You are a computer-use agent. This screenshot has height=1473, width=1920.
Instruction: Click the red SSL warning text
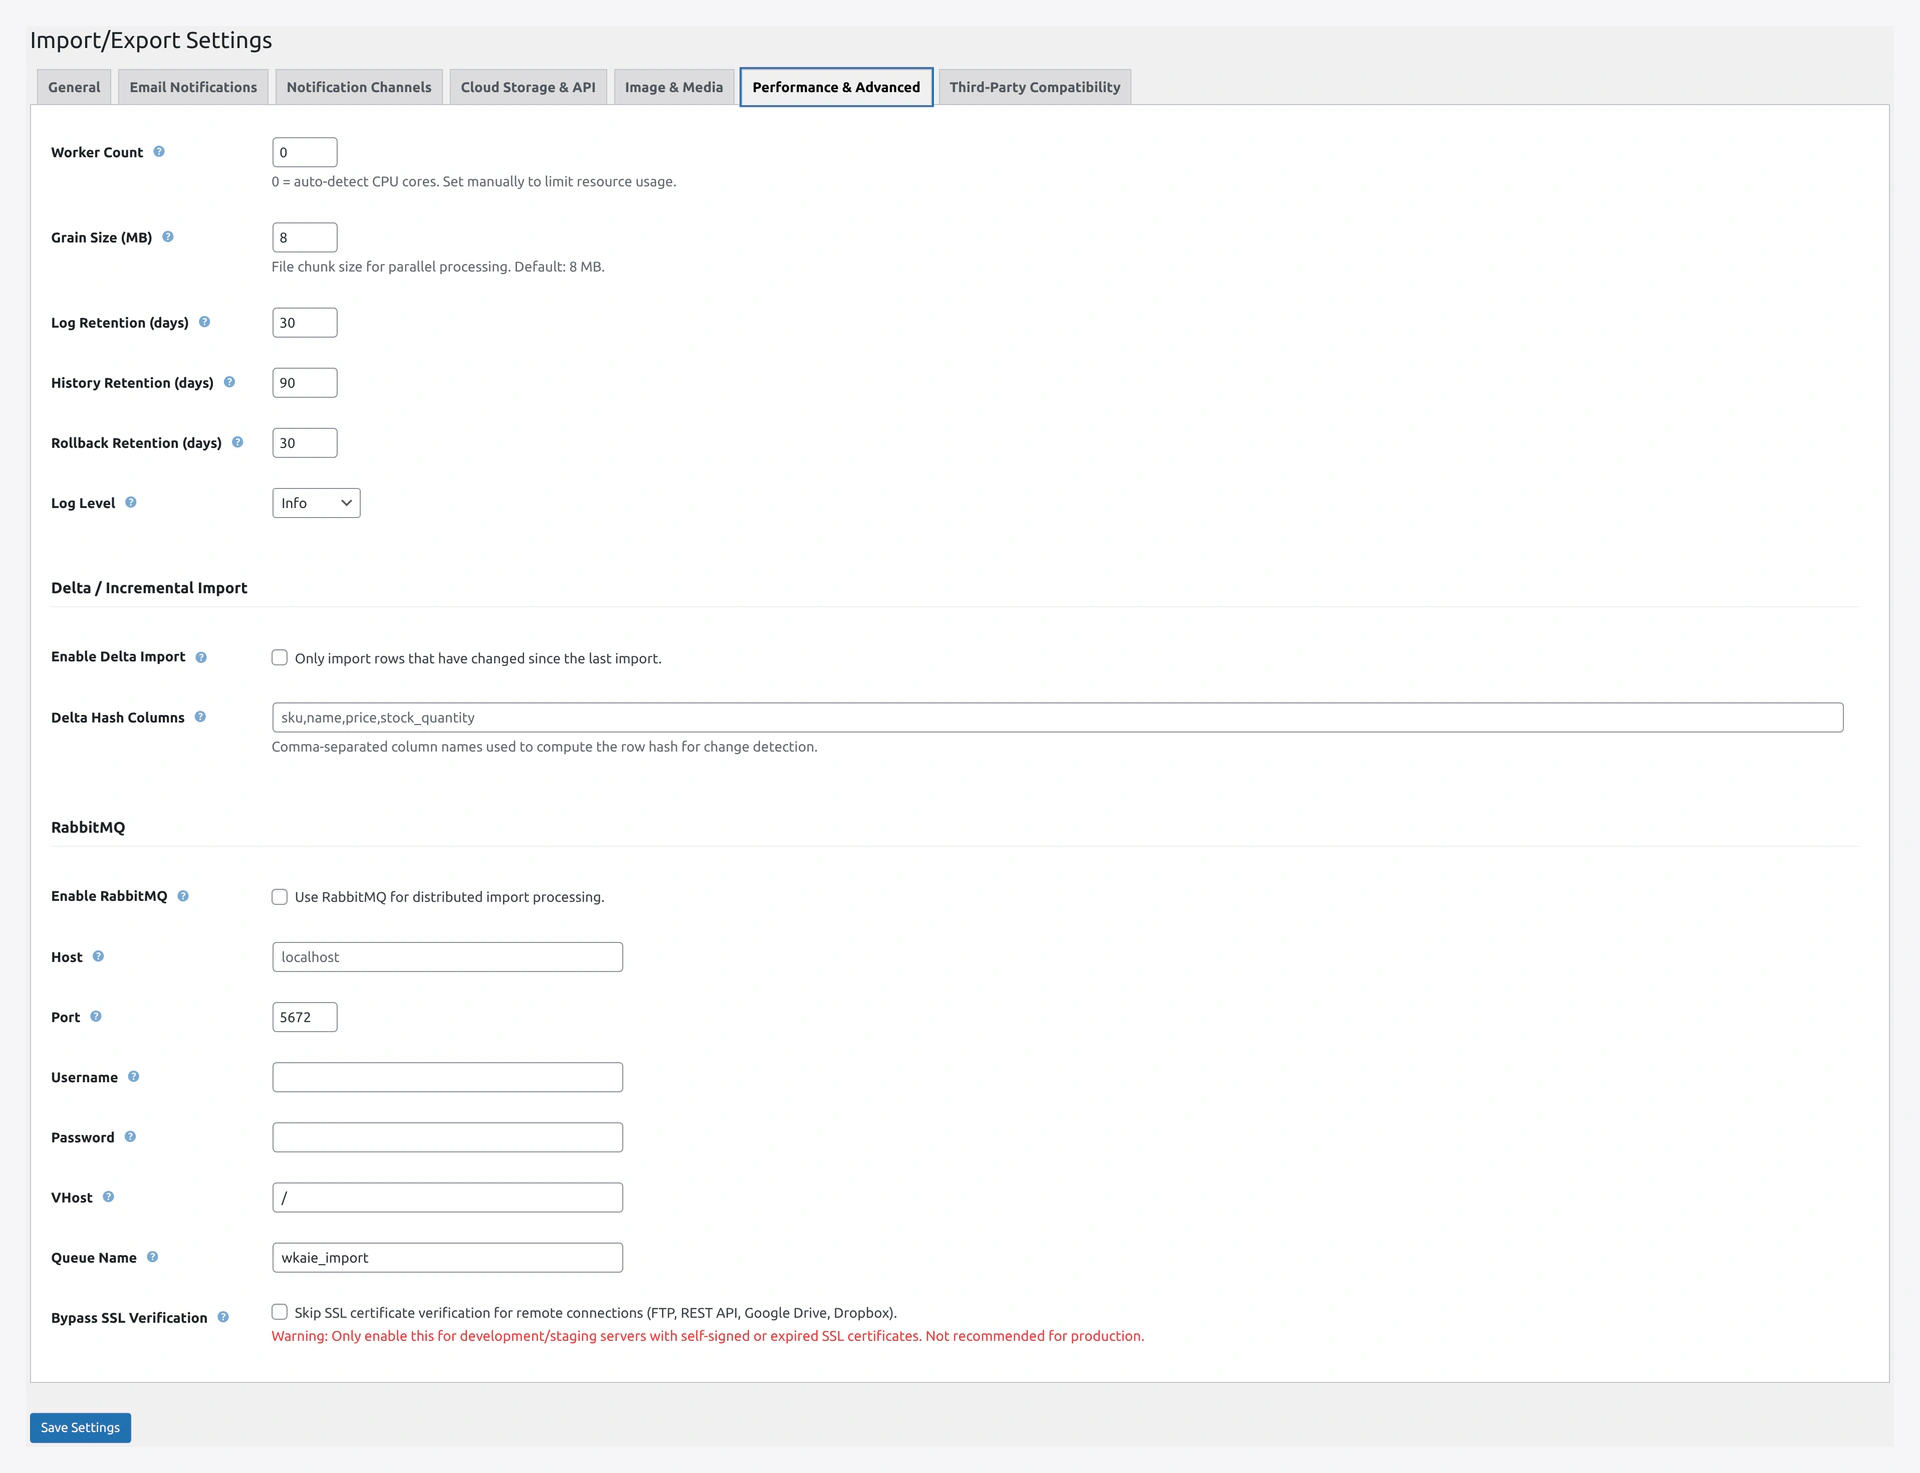click(x=708, y=1336)
